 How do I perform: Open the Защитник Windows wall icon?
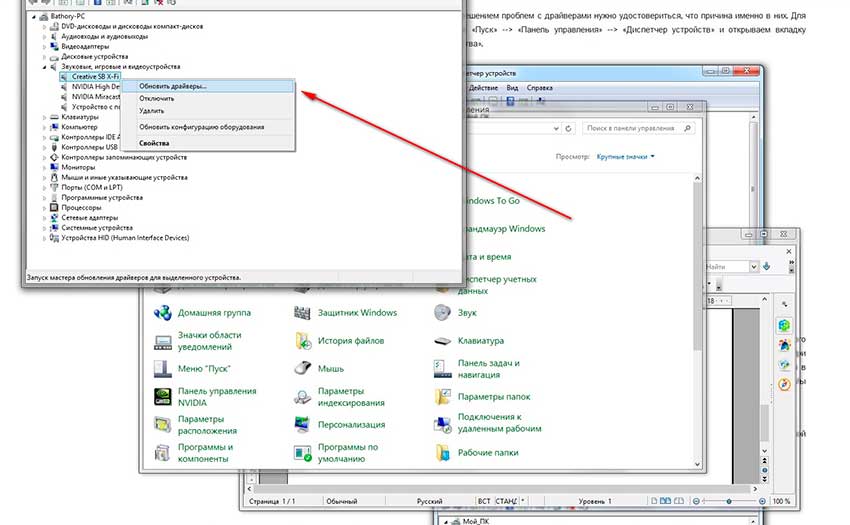pos(302,313)
